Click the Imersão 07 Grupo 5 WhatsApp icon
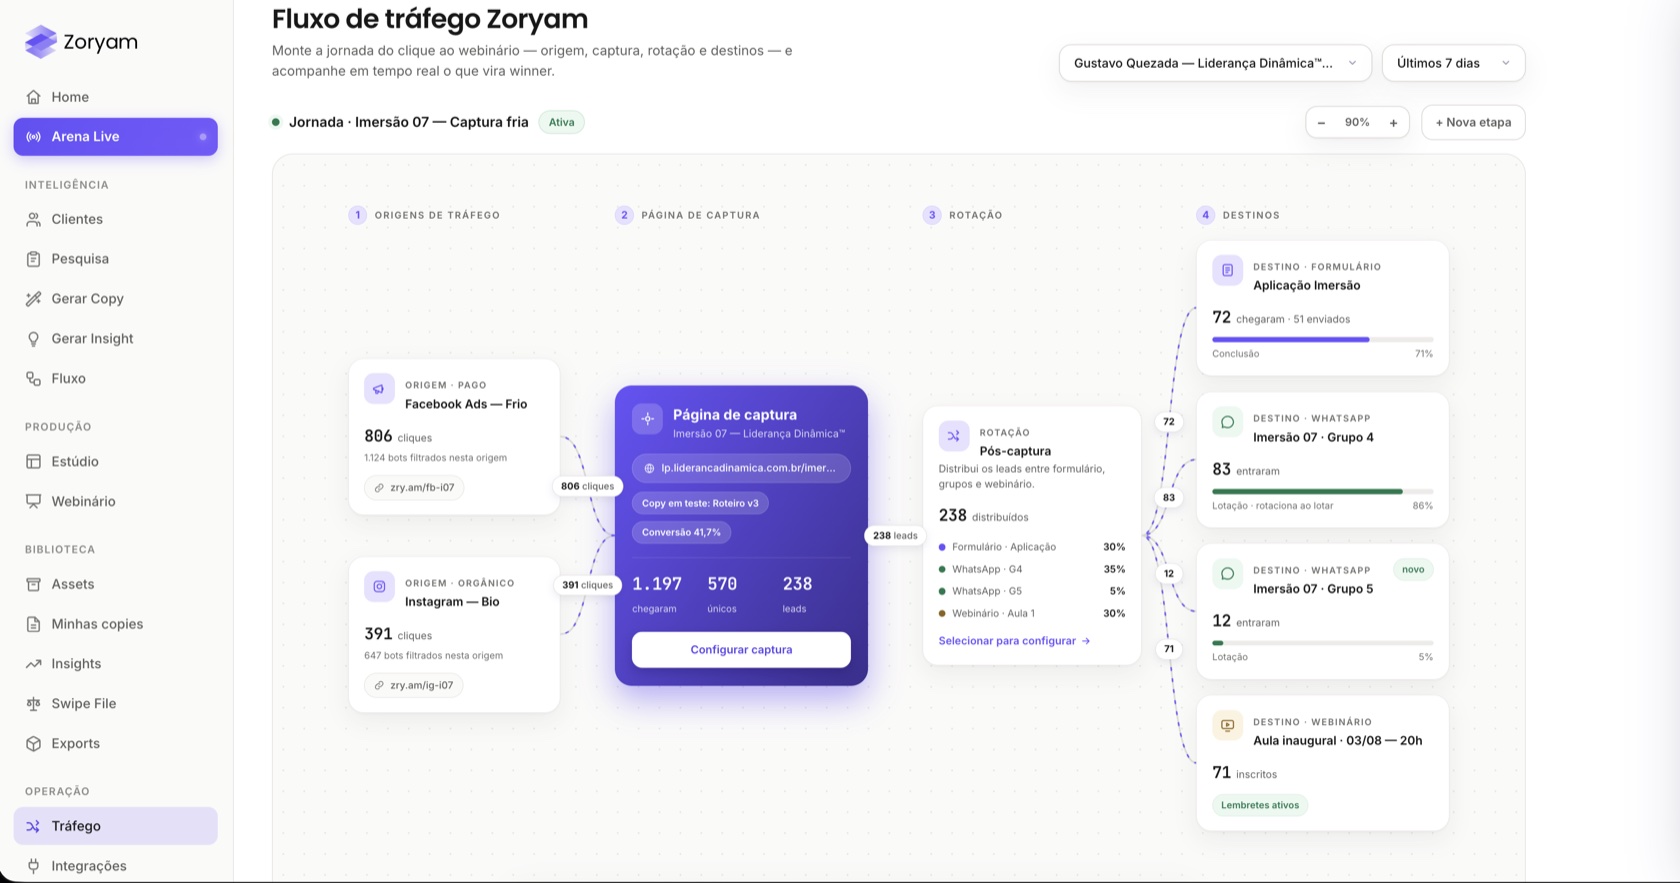This screenshot has height=883, width=1680. tap(1228, 574)
